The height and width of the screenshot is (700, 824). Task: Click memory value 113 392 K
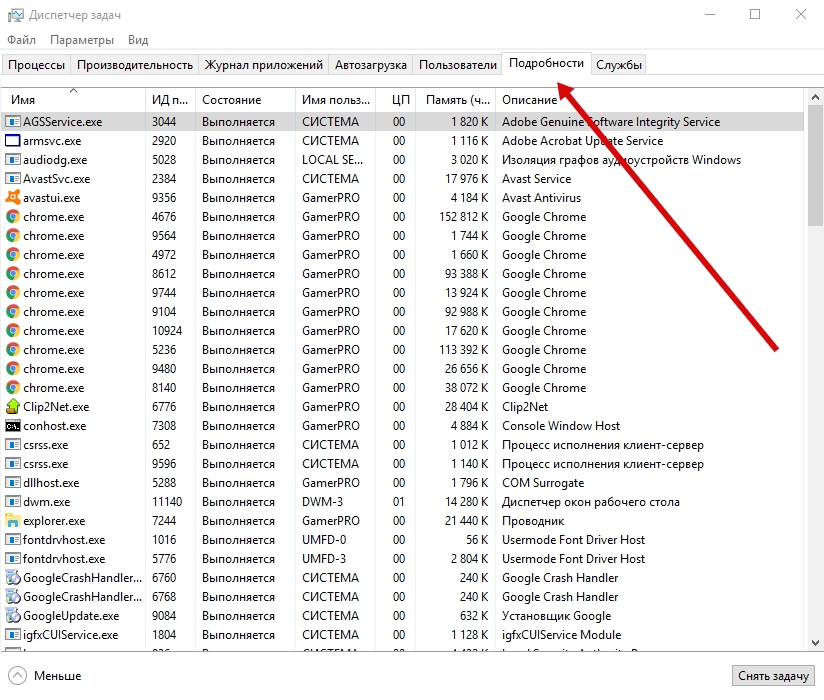pos(464,349)
